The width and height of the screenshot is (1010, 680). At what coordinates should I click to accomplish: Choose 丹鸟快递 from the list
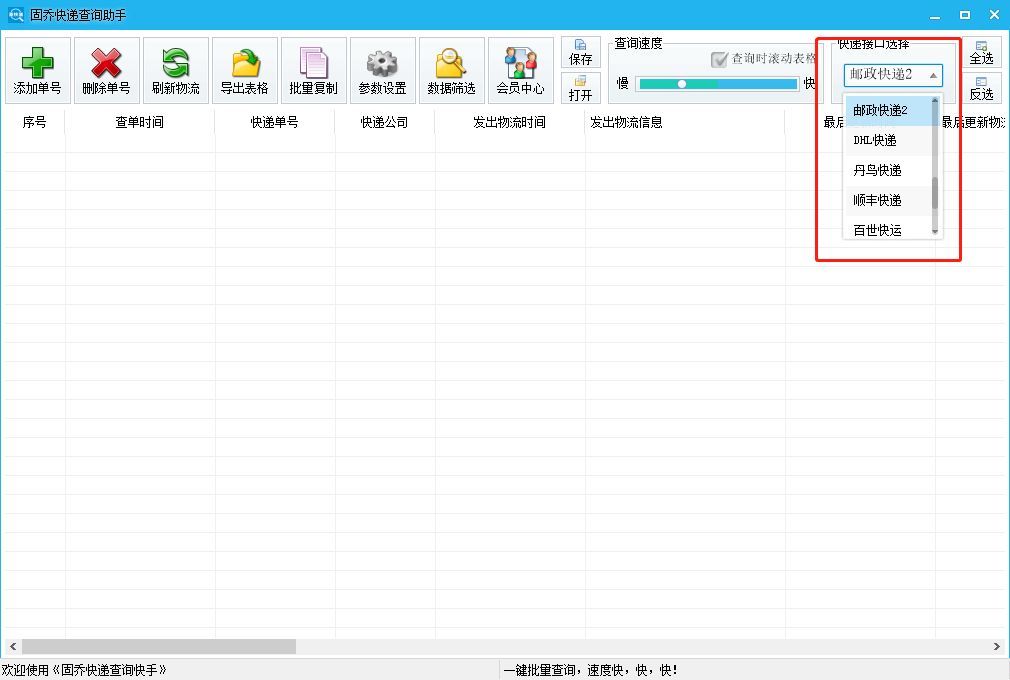889,171
